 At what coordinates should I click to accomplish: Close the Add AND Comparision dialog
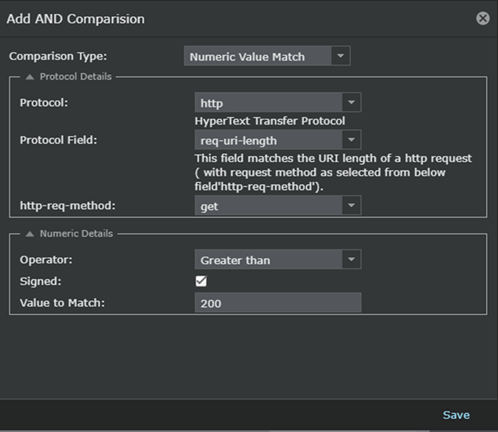pyautogui.click(x=483, y=18)
